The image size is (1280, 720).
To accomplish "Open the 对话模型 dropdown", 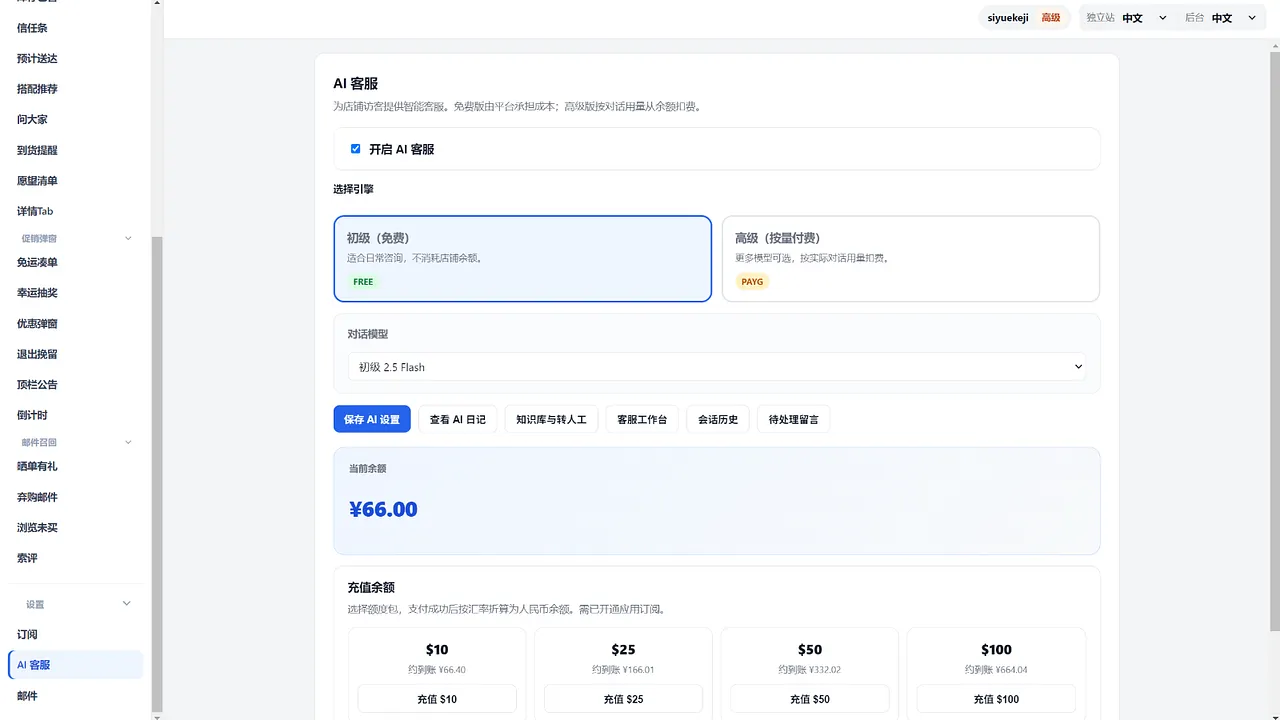I will pyautogui.click(x=717, y=367).
